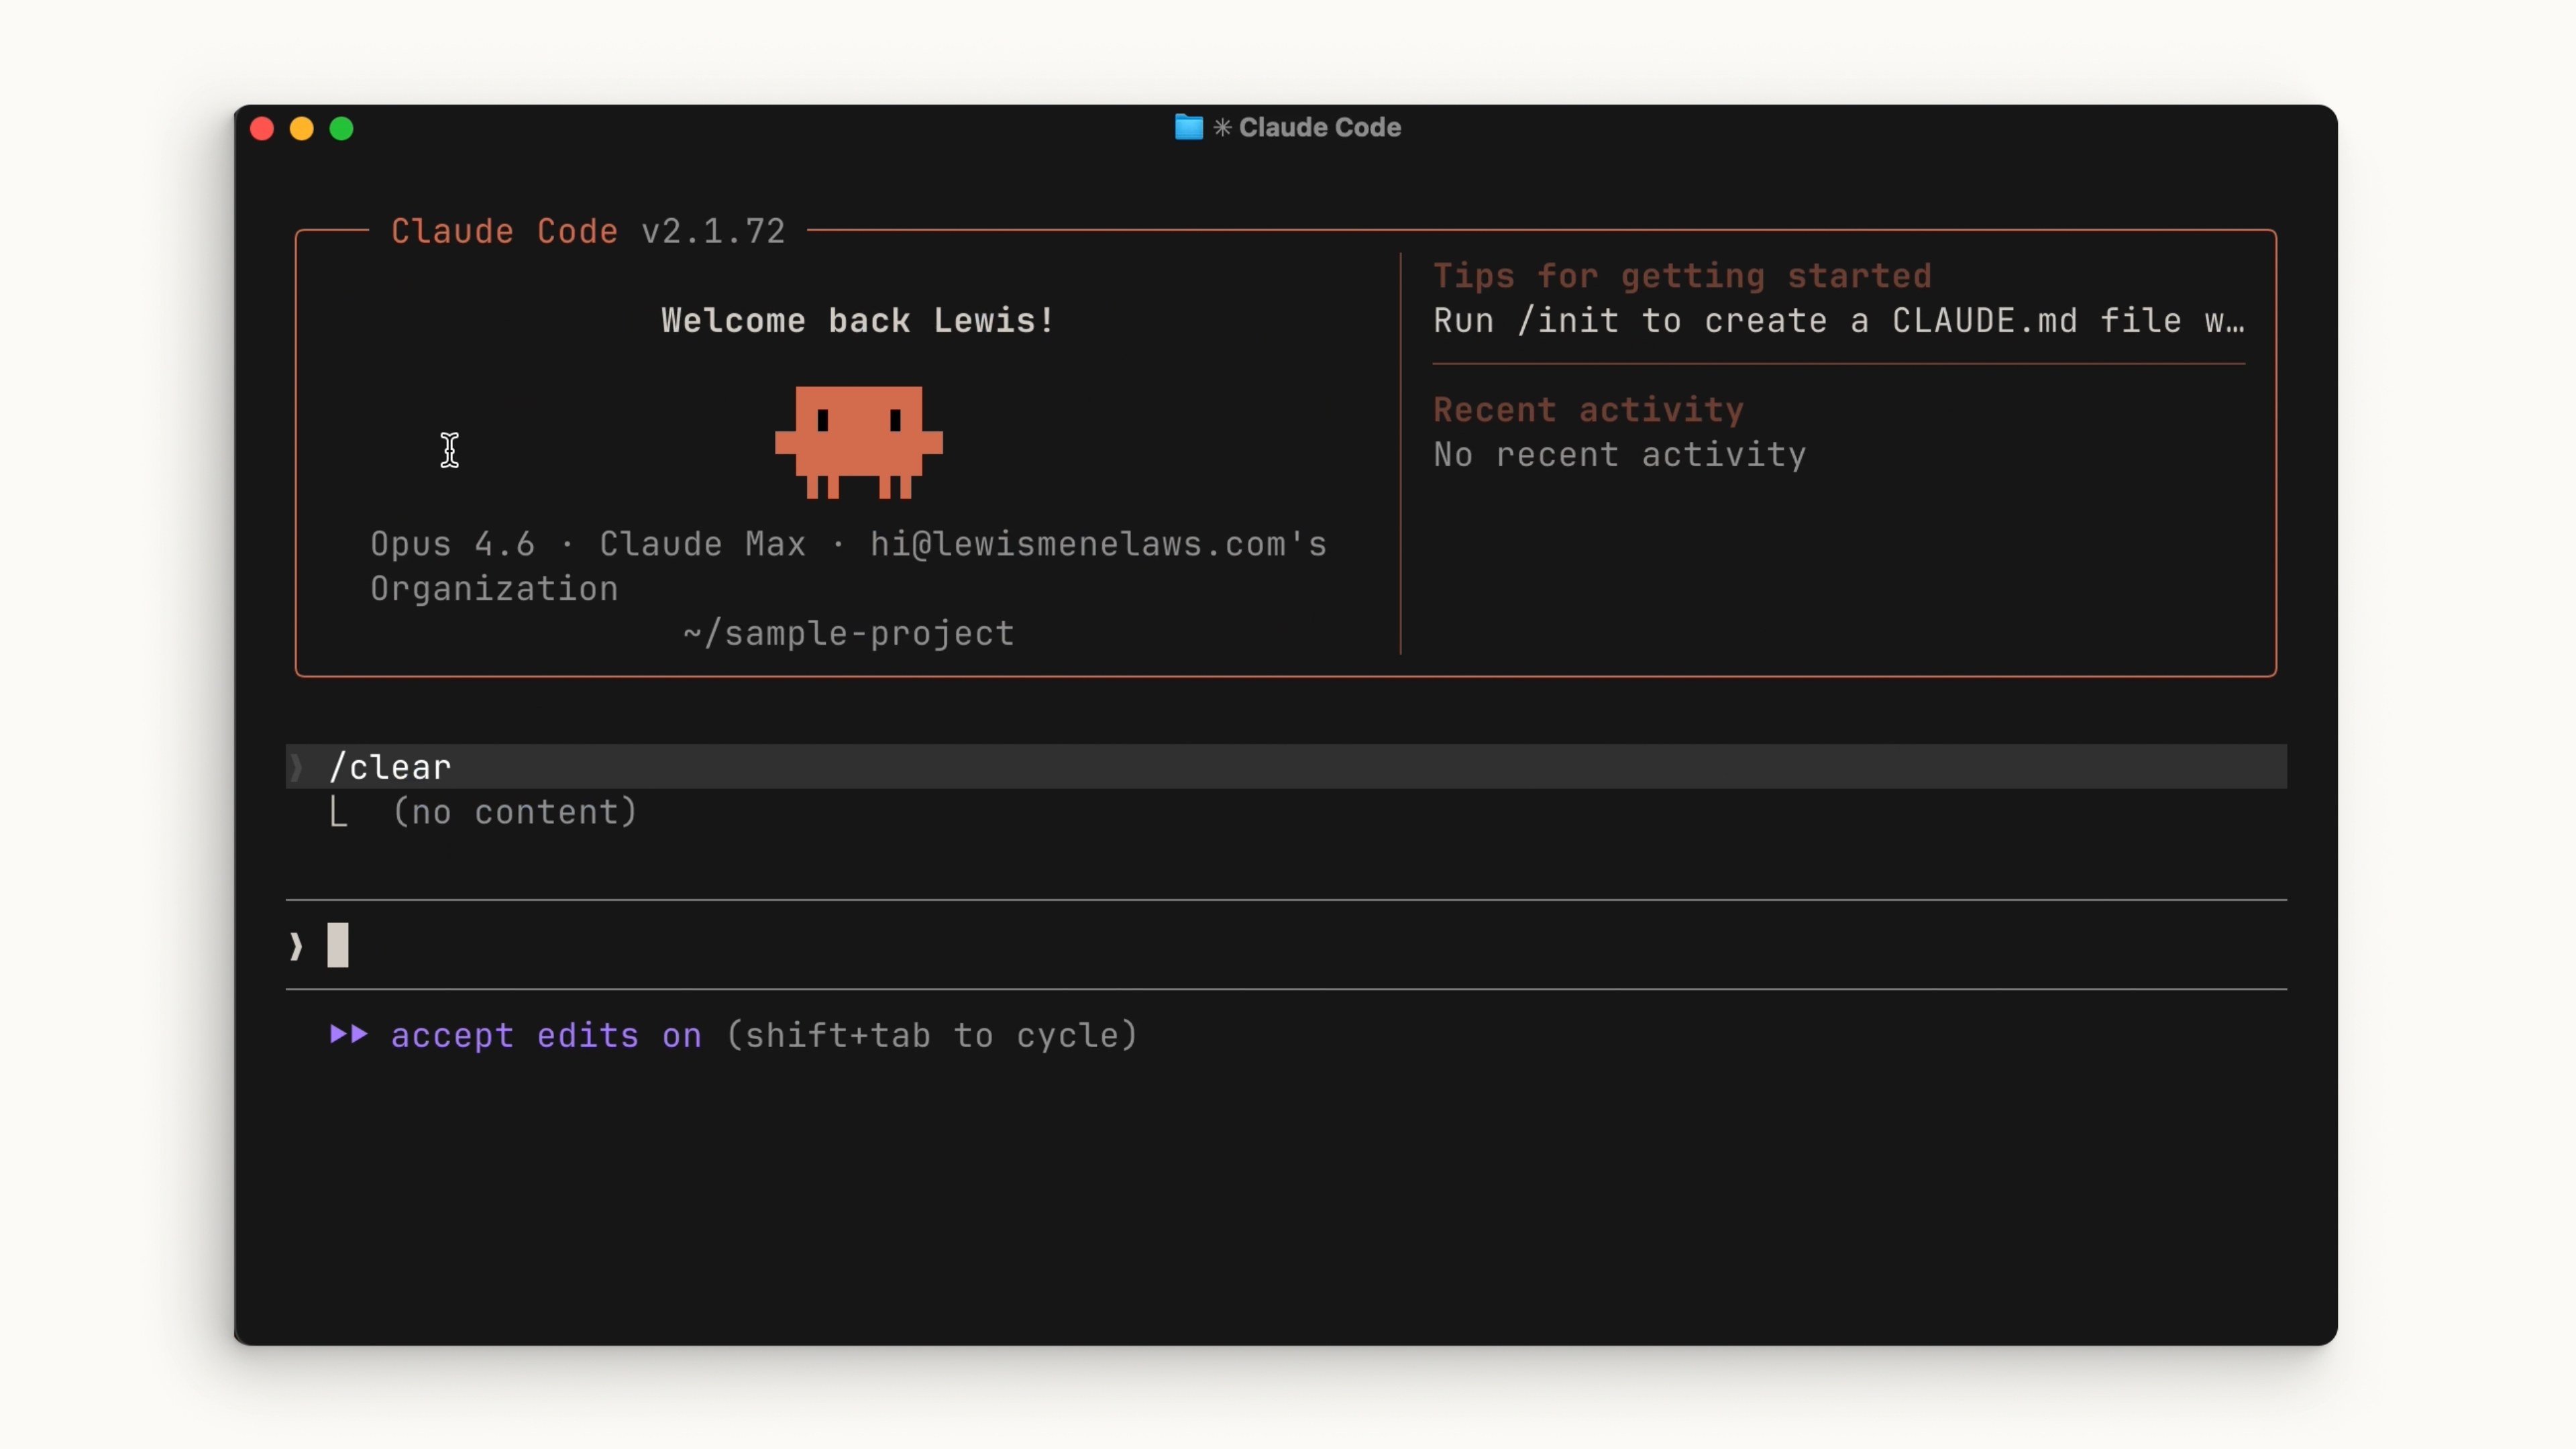Click the green fullscreen window button
2576x1449 pixels.
[341, 128]
